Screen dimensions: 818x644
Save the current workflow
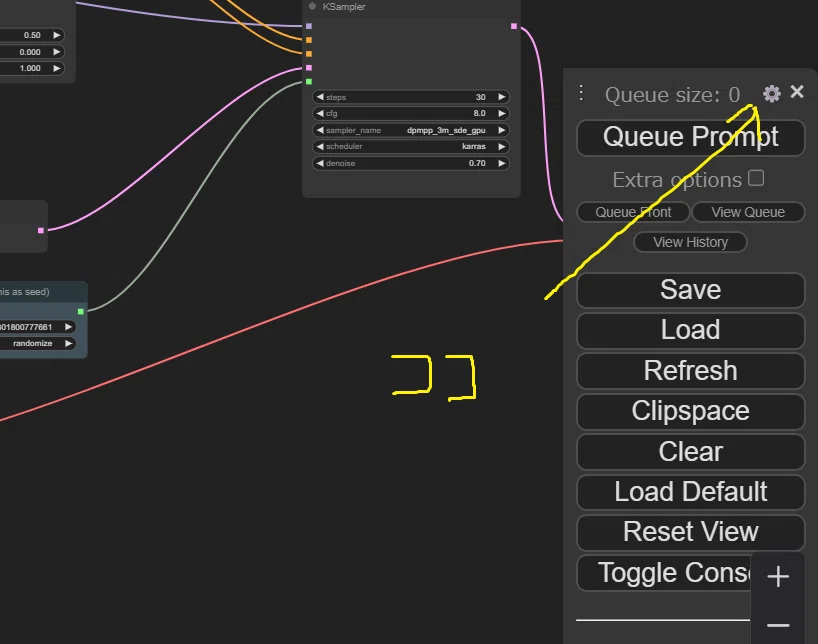(x=691, y=290)
